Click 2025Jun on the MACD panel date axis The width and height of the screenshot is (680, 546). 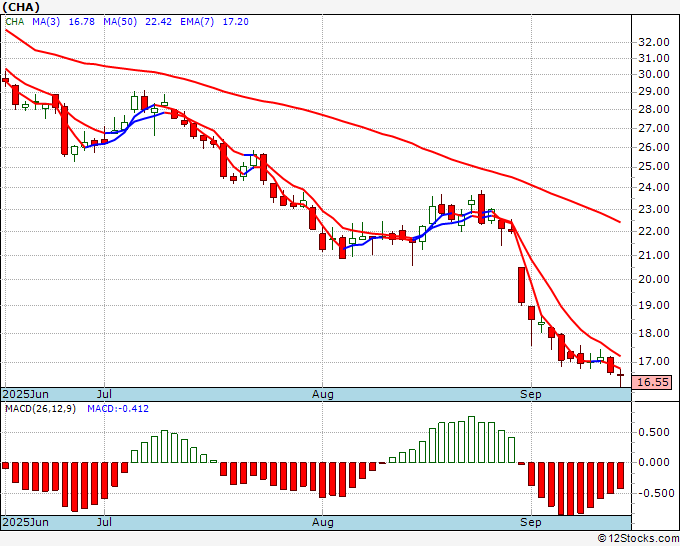pos(26,522)
